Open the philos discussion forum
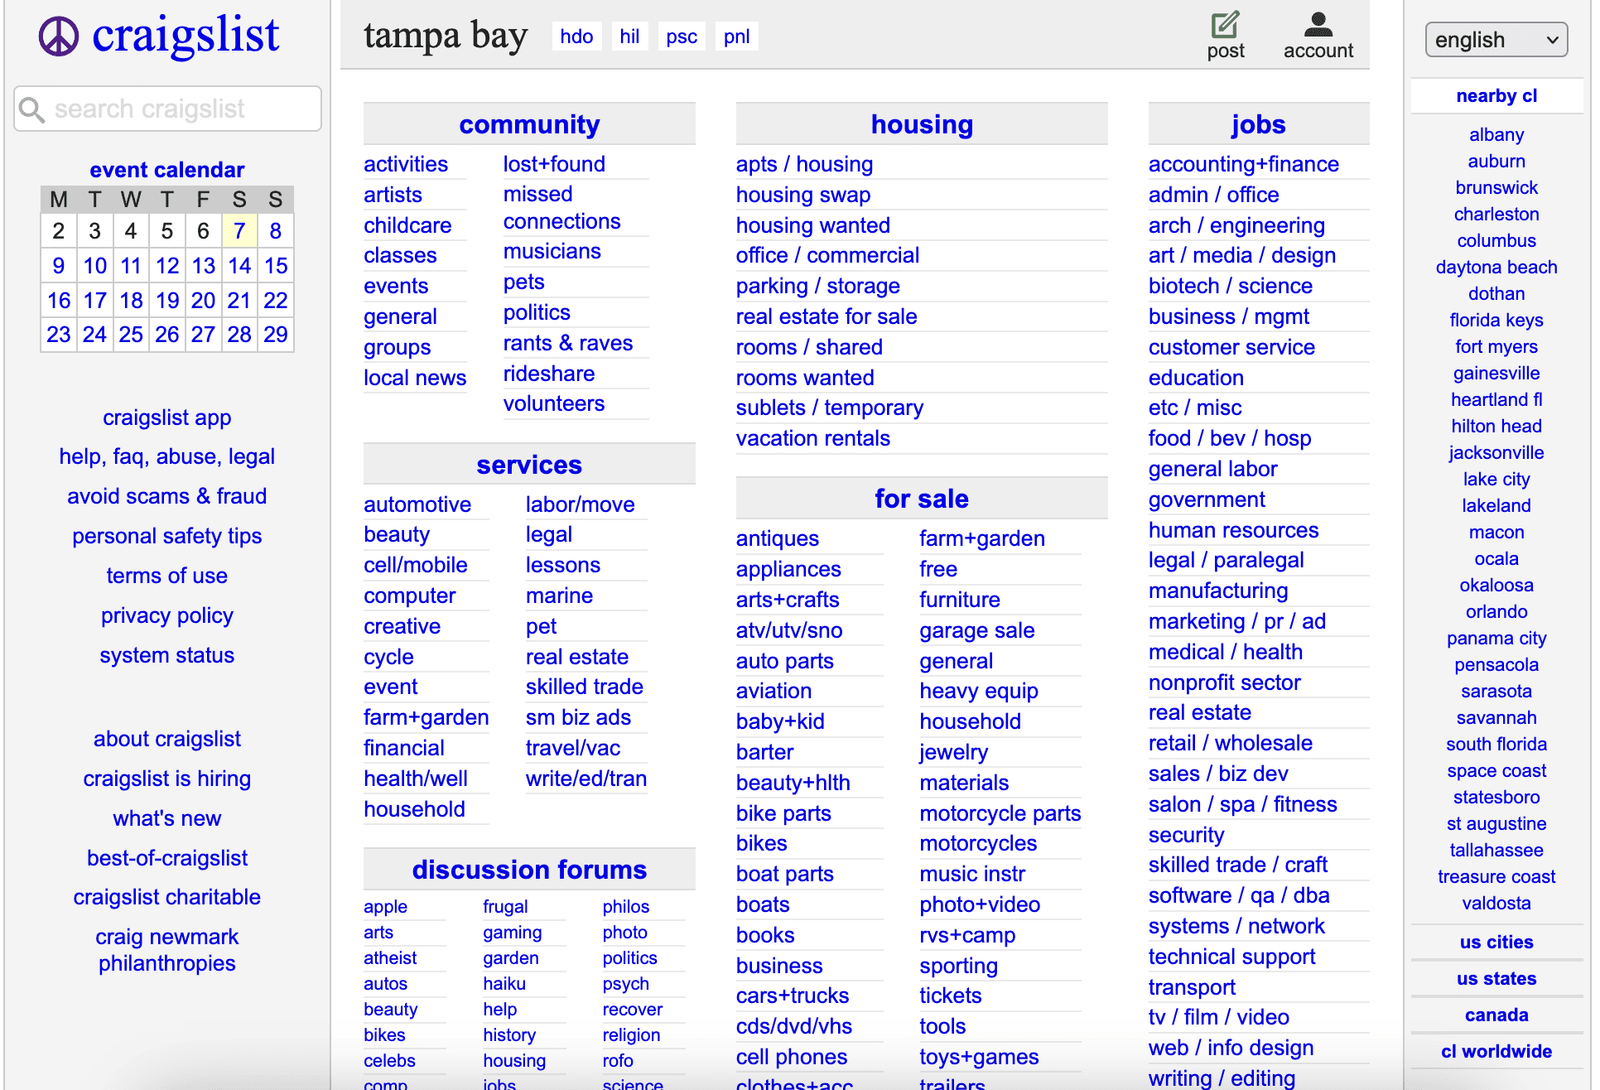Screen dimensions: 1600x1090 point(625,907)
